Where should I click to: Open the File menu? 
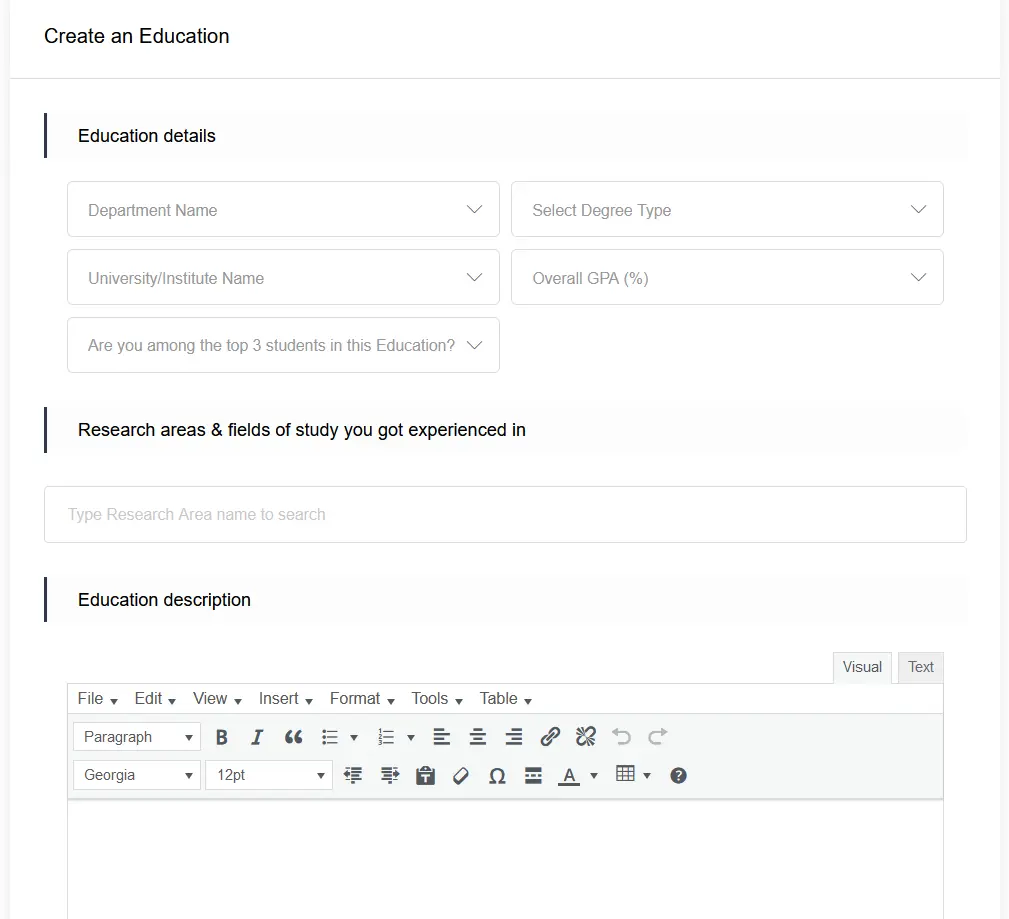97,699
